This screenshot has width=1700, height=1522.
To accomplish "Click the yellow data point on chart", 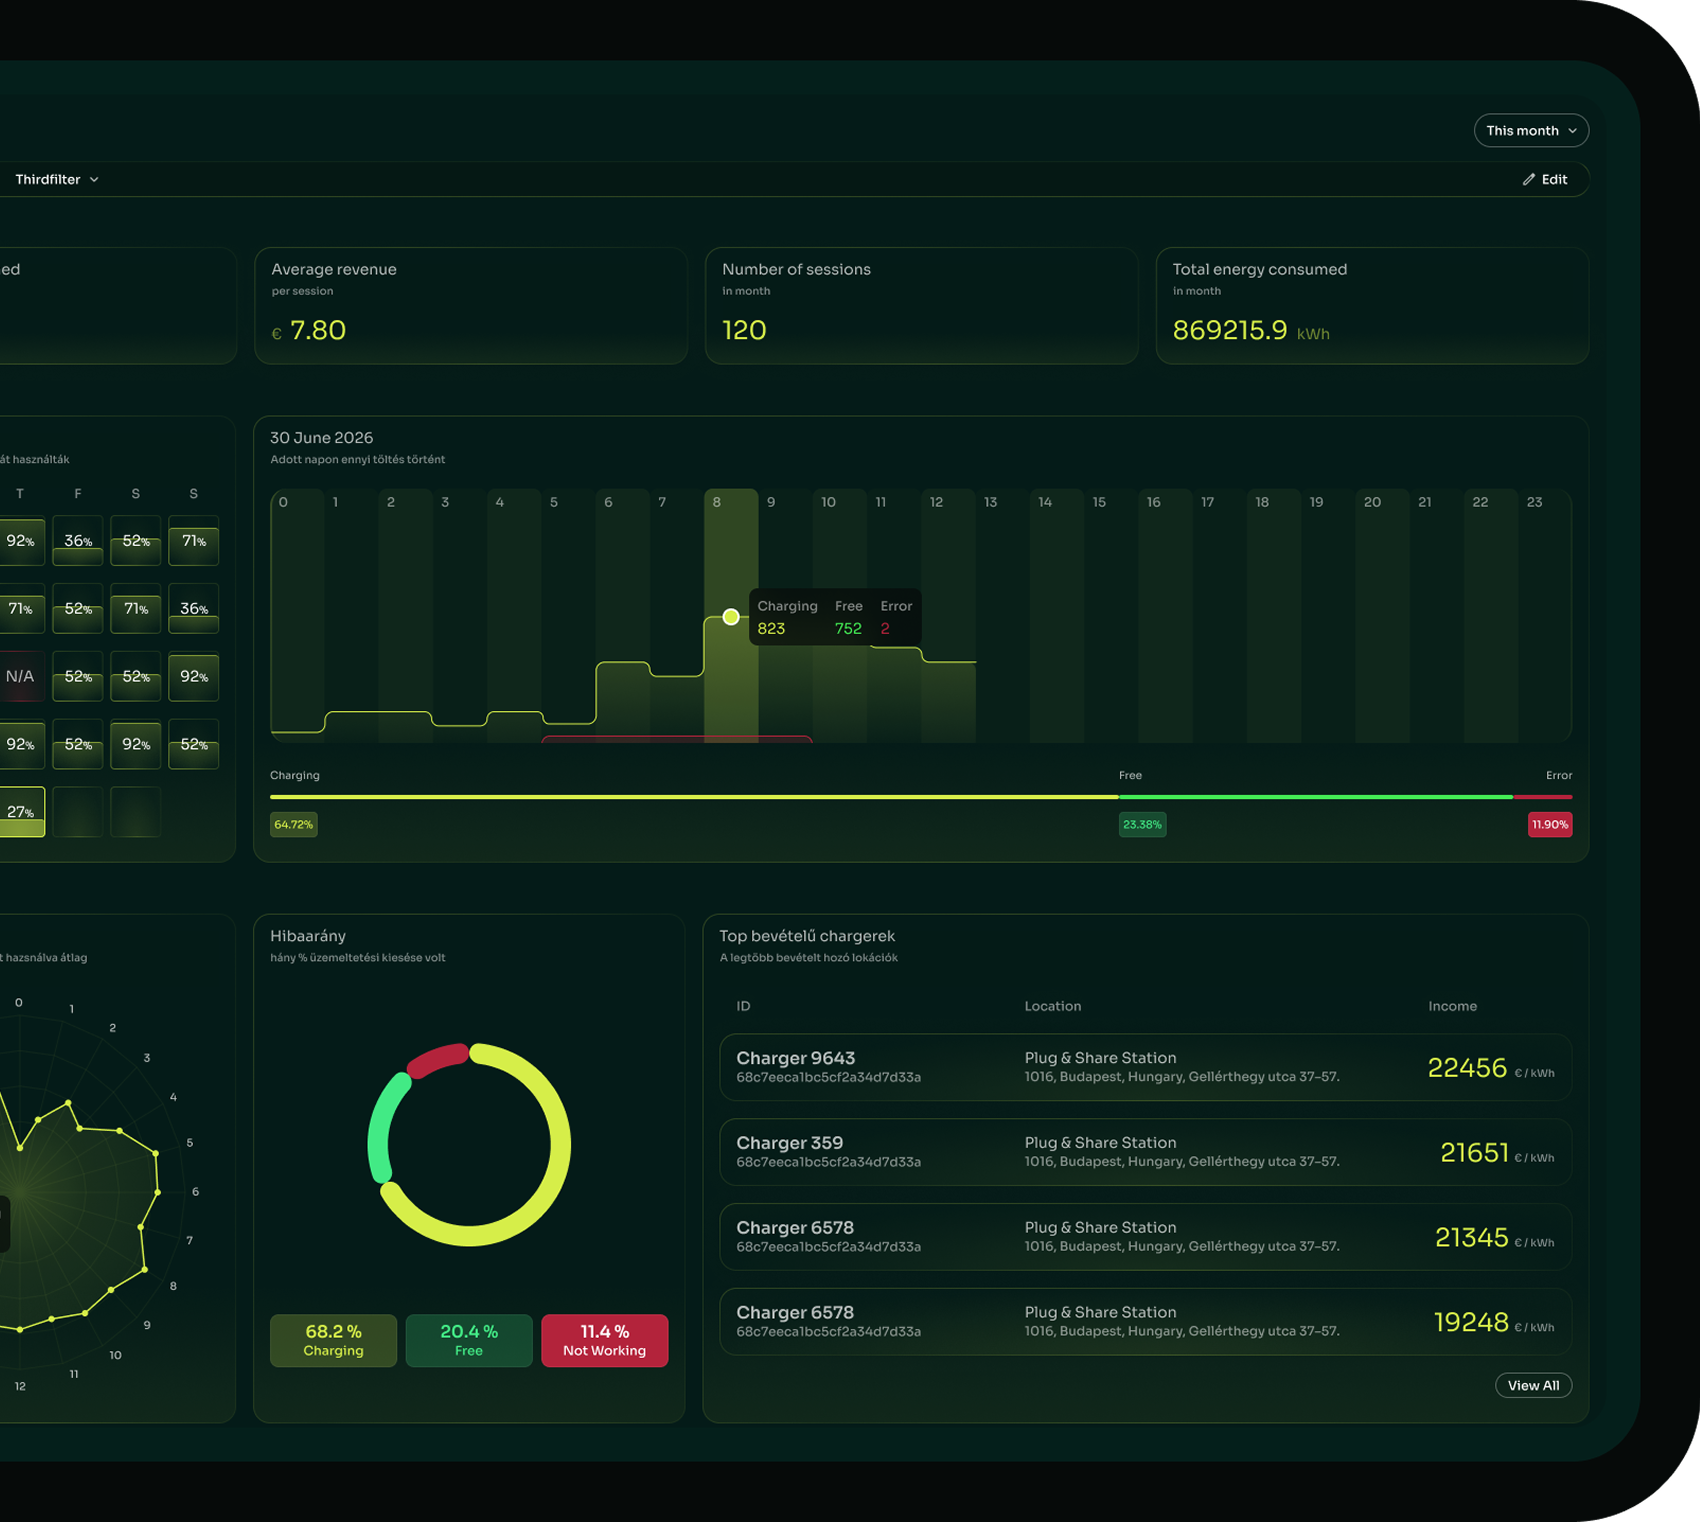I will (731, 617).
